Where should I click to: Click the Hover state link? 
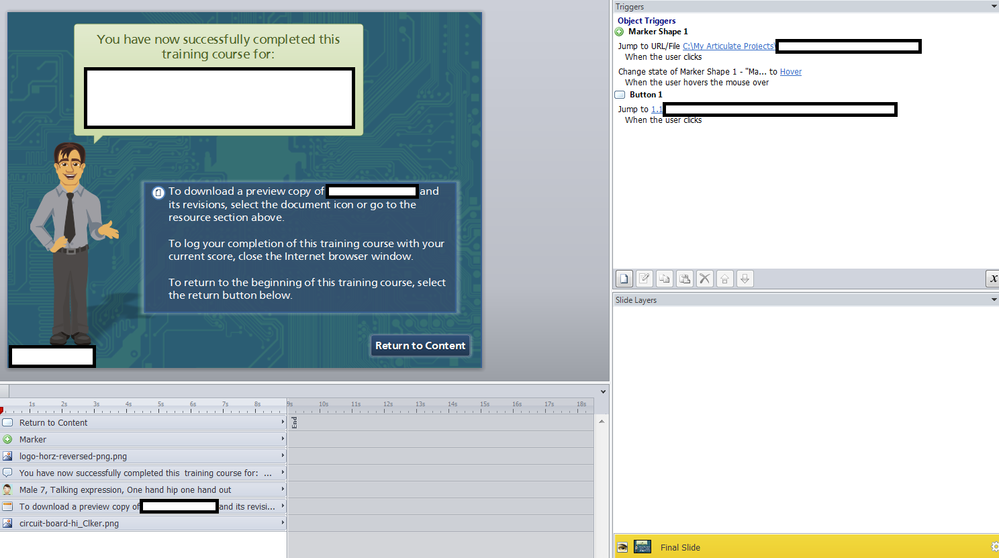791,71
